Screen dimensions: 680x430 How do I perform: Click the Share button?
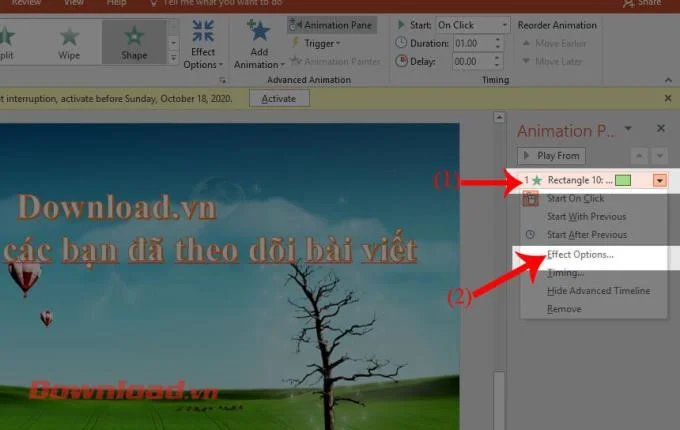click(642, 3)
